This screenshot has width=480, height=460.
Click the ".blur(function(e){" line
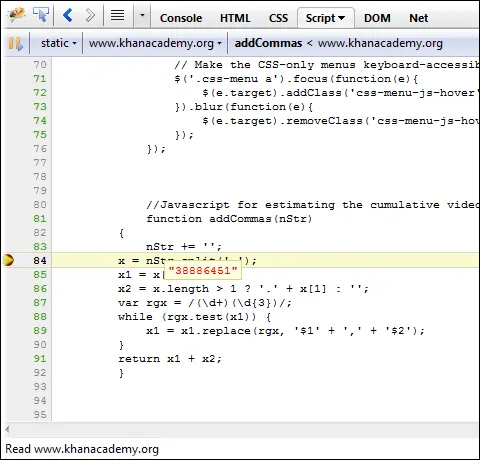244,107
